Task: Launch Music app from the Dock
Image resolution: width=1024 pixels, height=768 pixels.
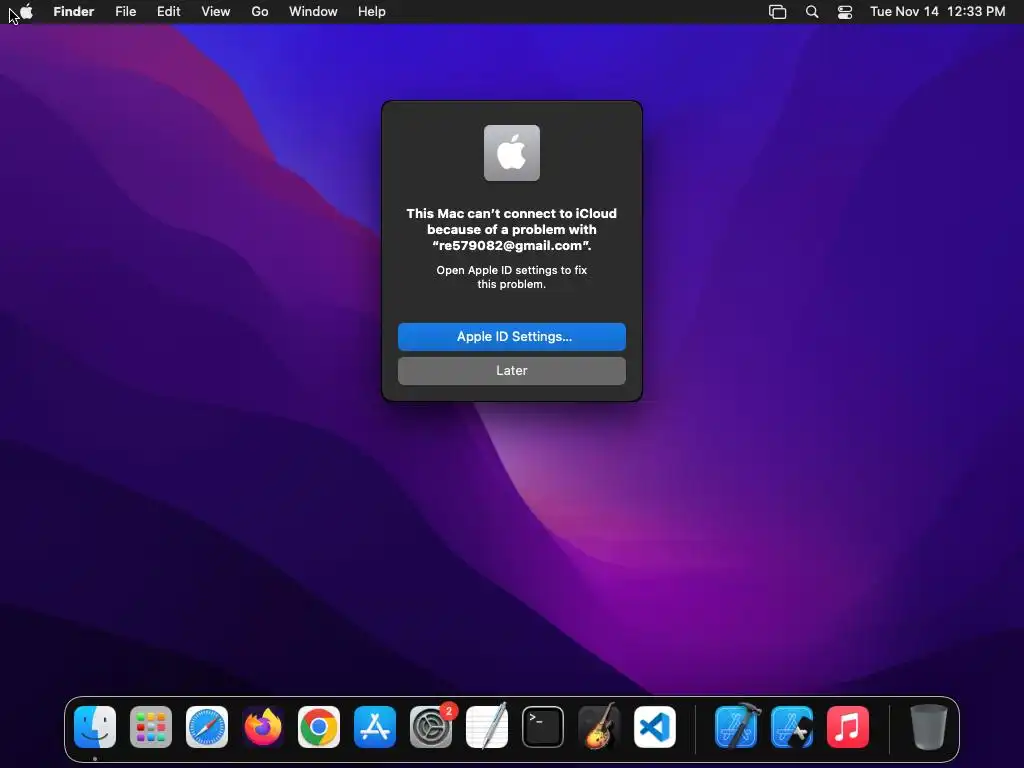Action: [x=848, y=727]
